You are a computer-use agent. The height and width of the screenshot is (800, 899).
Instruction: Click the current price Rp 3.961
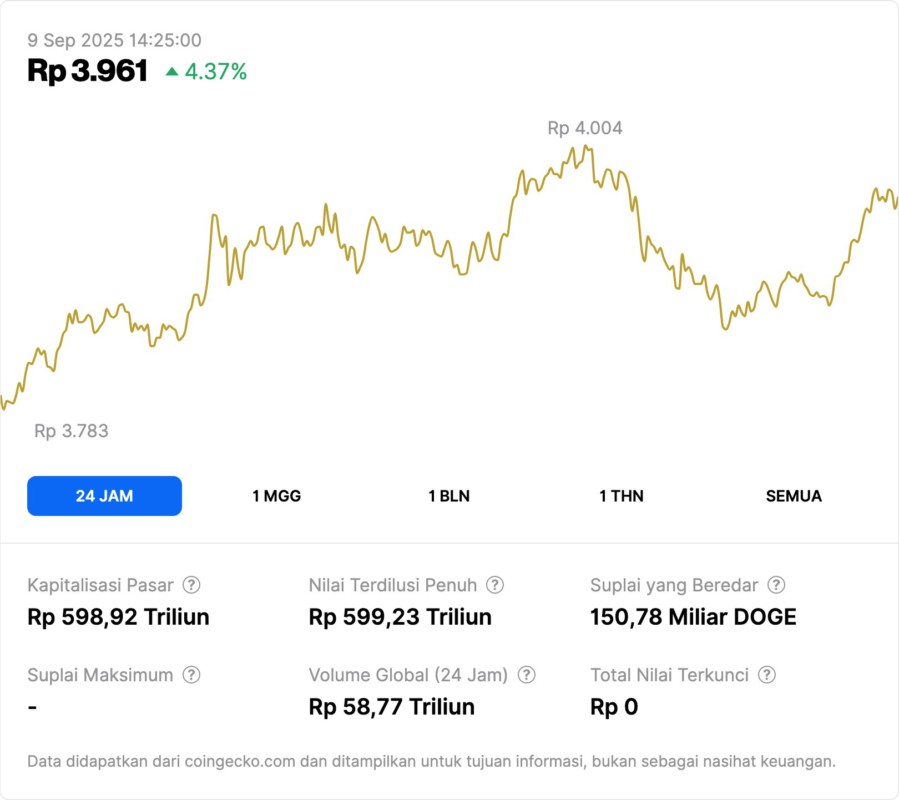[88, 71]
